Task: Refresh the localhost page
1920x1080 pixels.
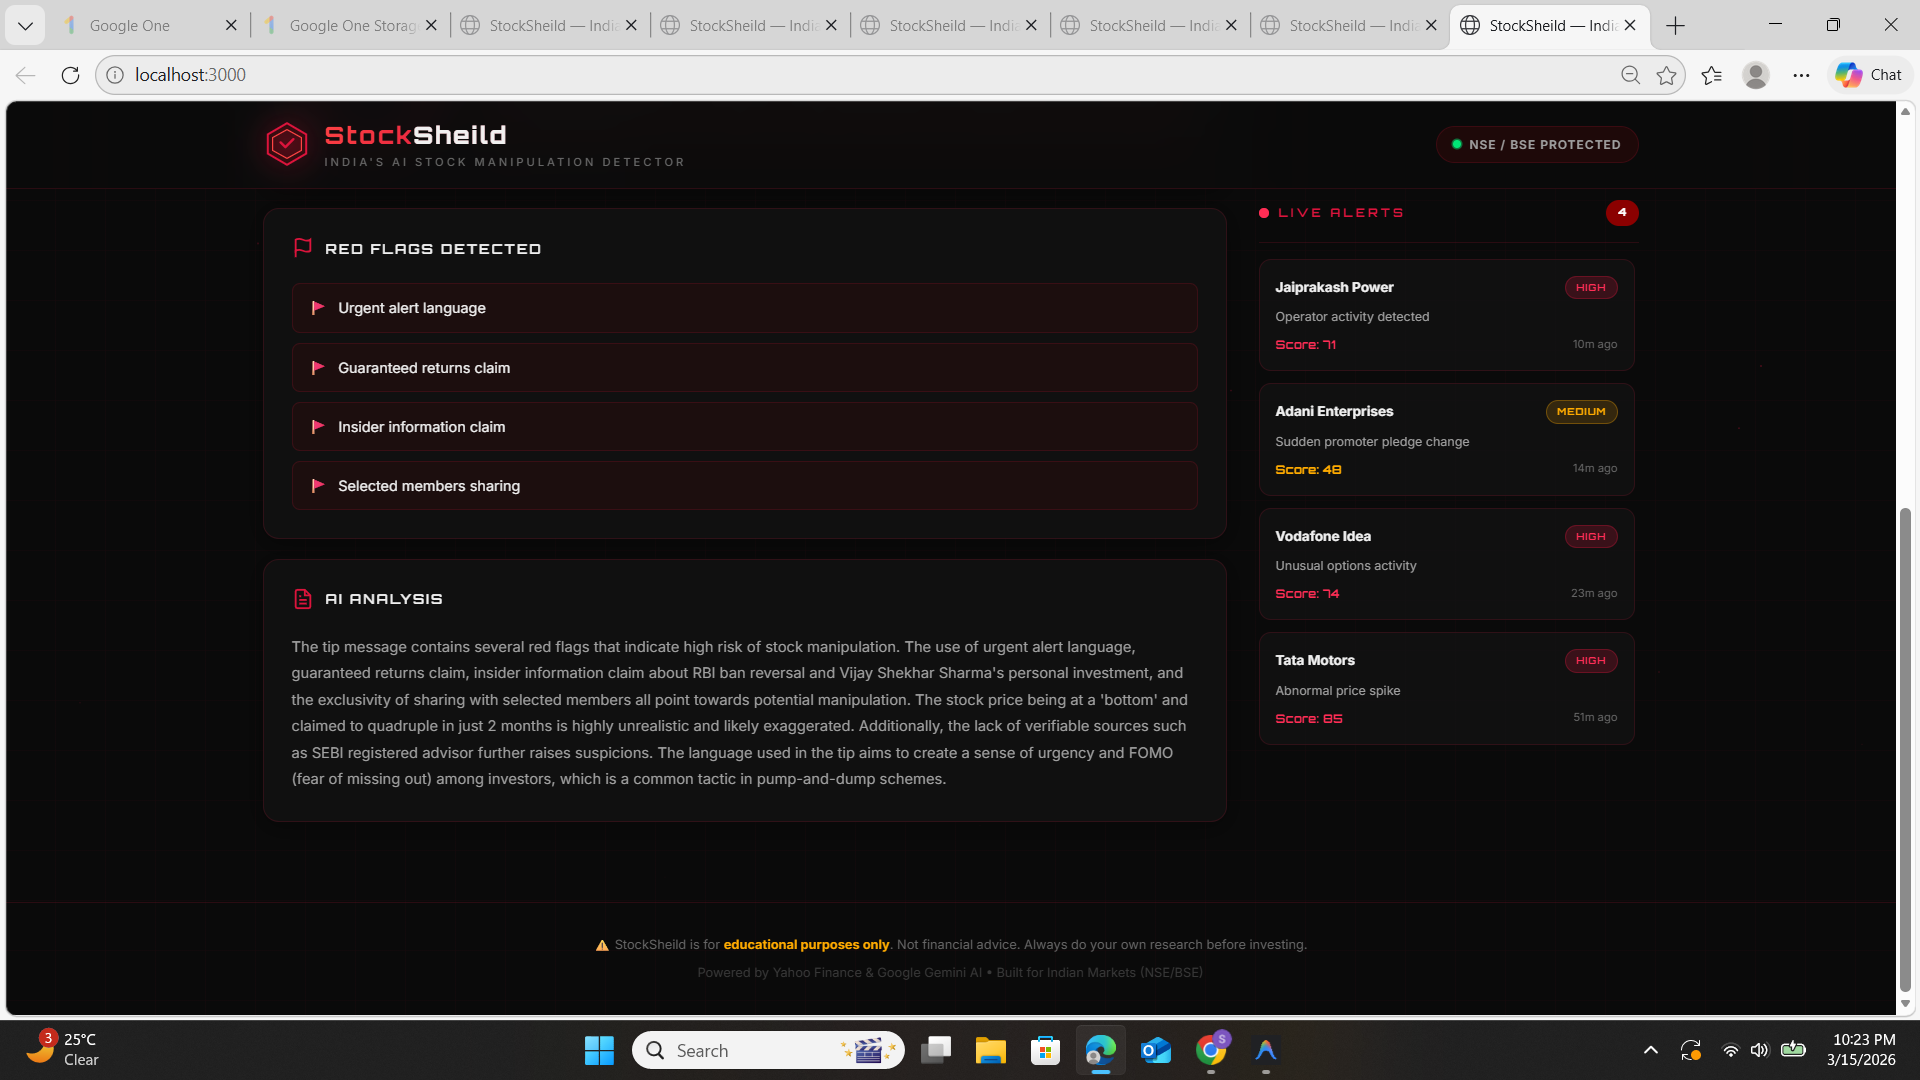Action: tap(70, 75)
